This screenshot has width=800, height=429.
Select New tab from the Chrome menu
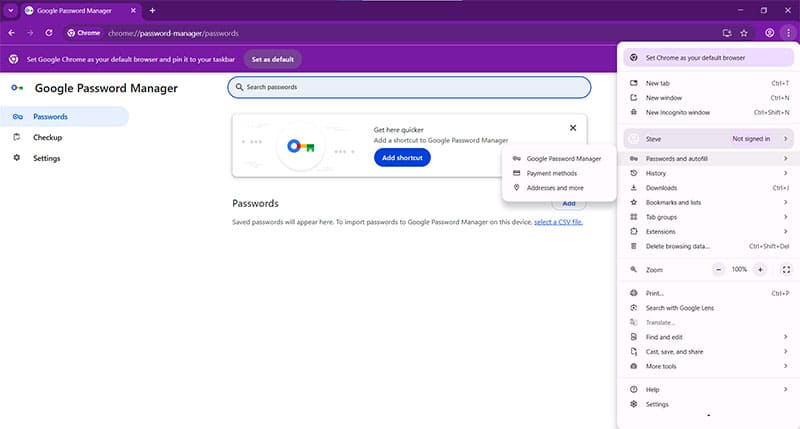coord(708,83)
